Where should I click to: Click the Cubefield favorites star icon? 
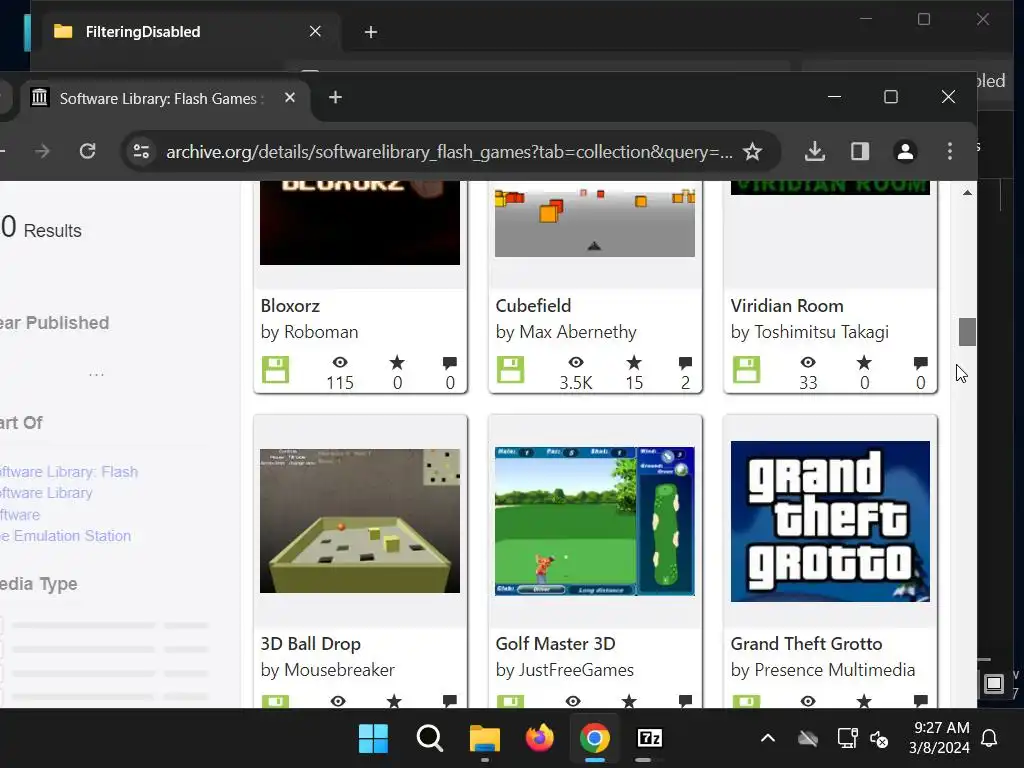[x=634, y=362]
